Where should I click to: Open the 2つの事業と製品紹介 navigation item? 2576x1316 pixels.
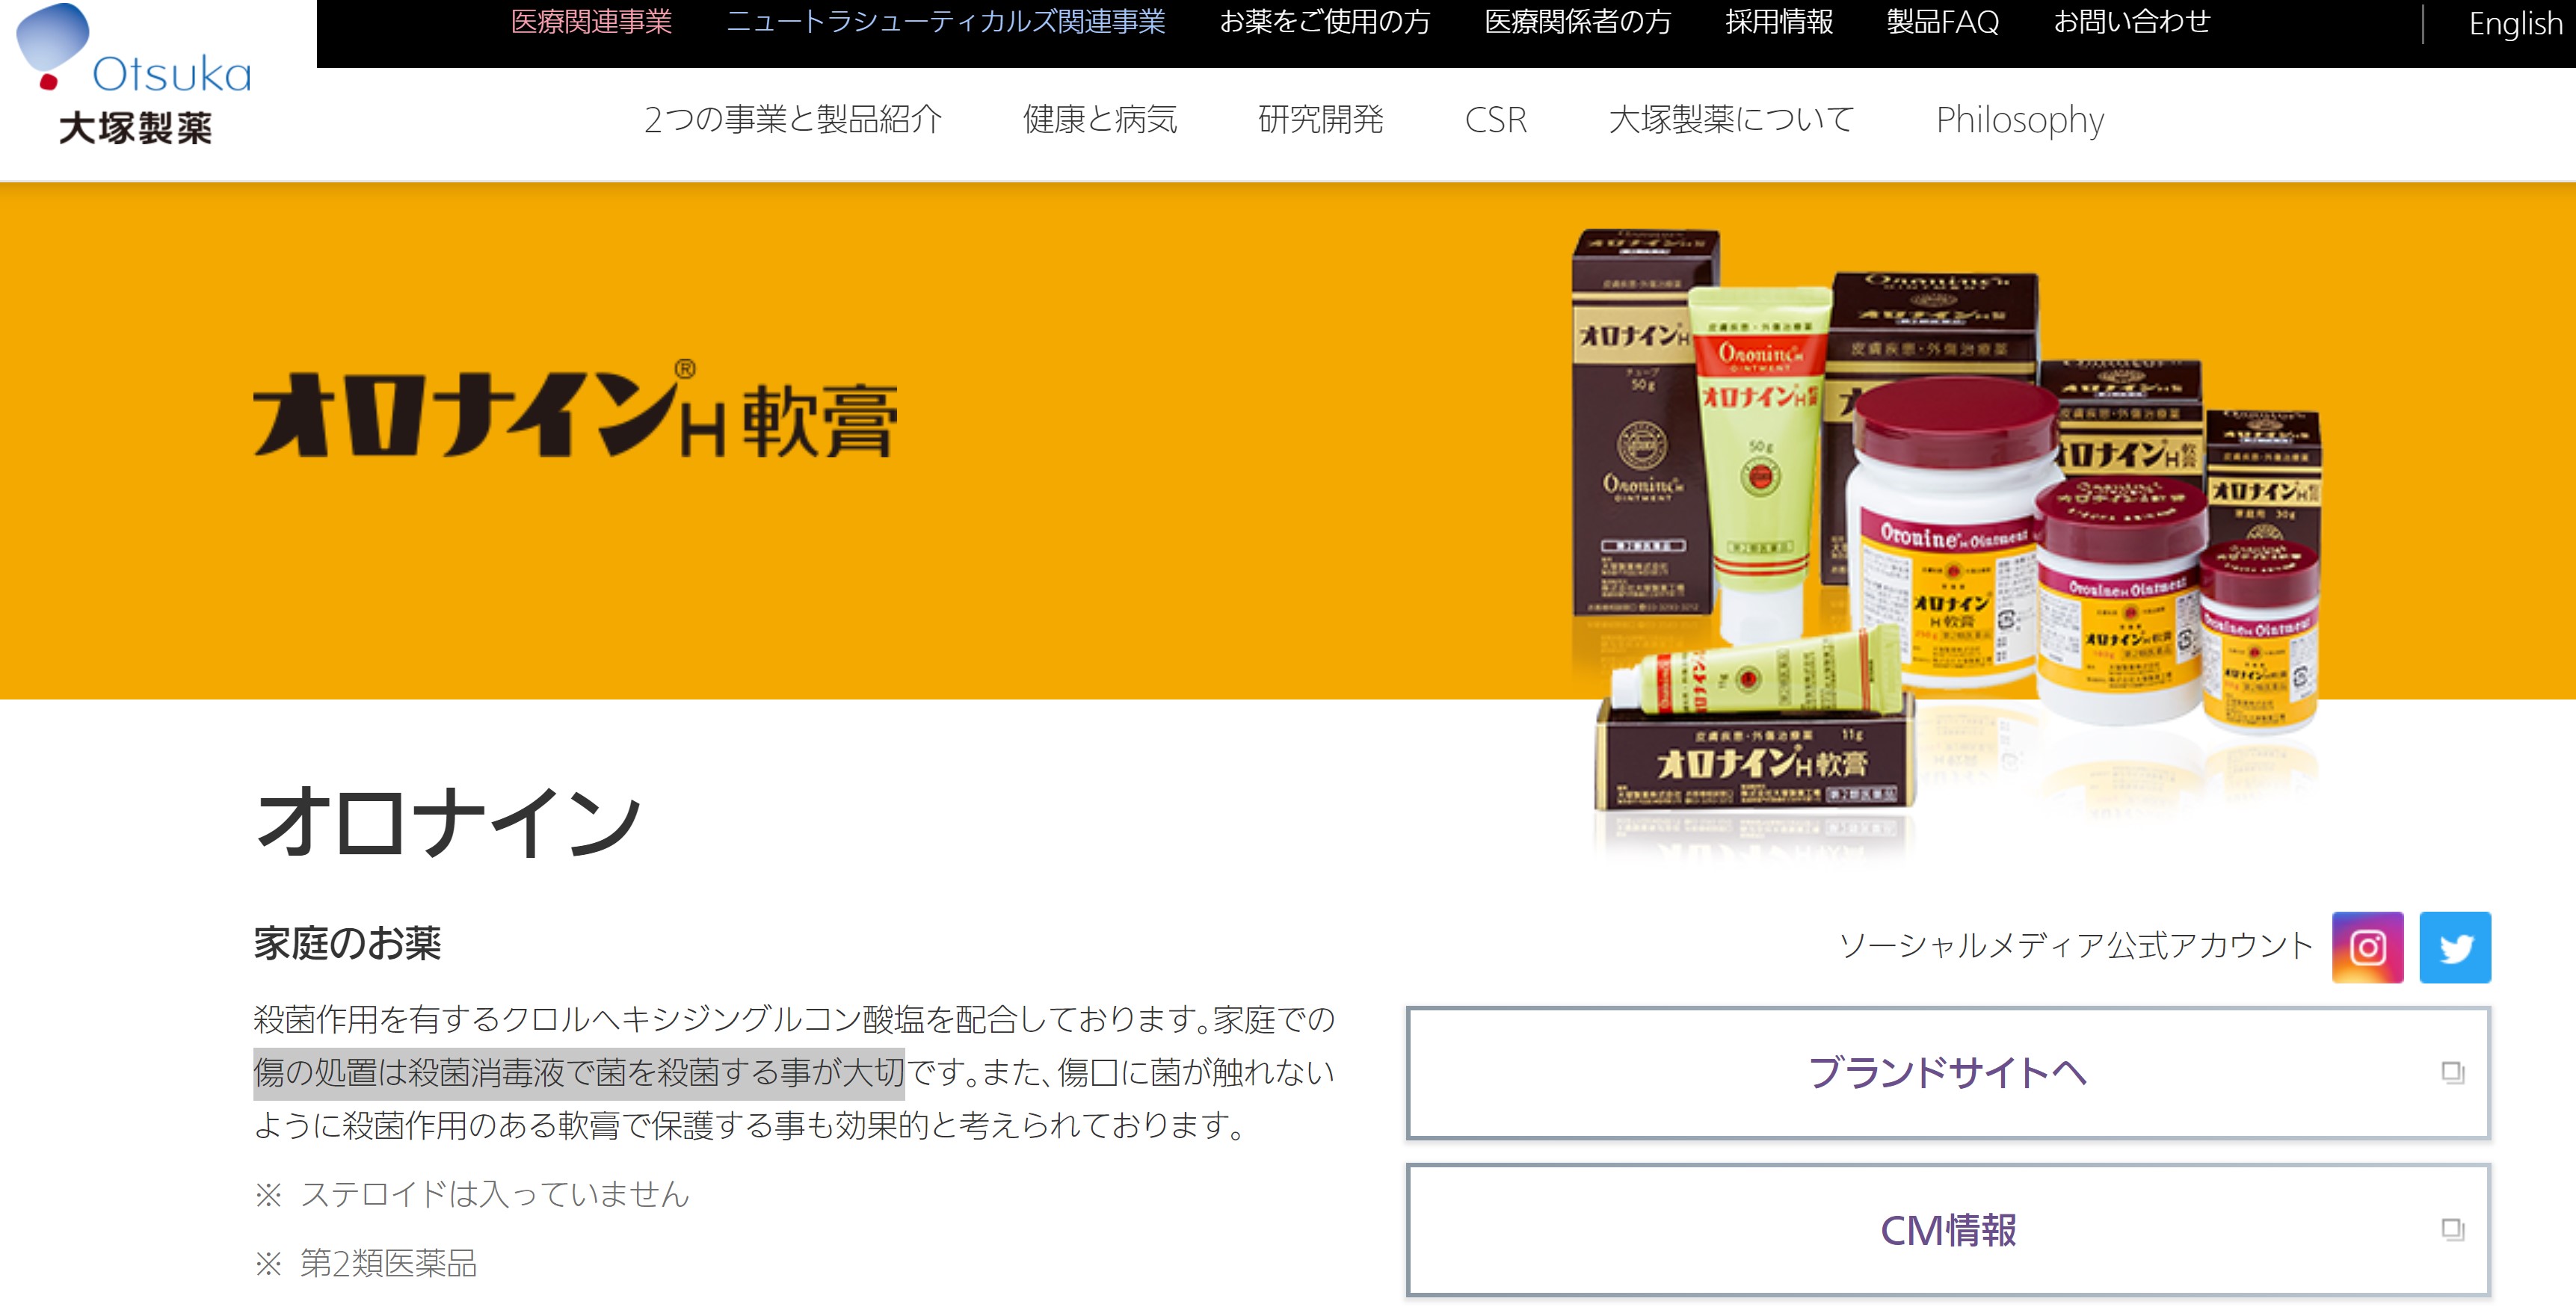[x=795, y=120]
